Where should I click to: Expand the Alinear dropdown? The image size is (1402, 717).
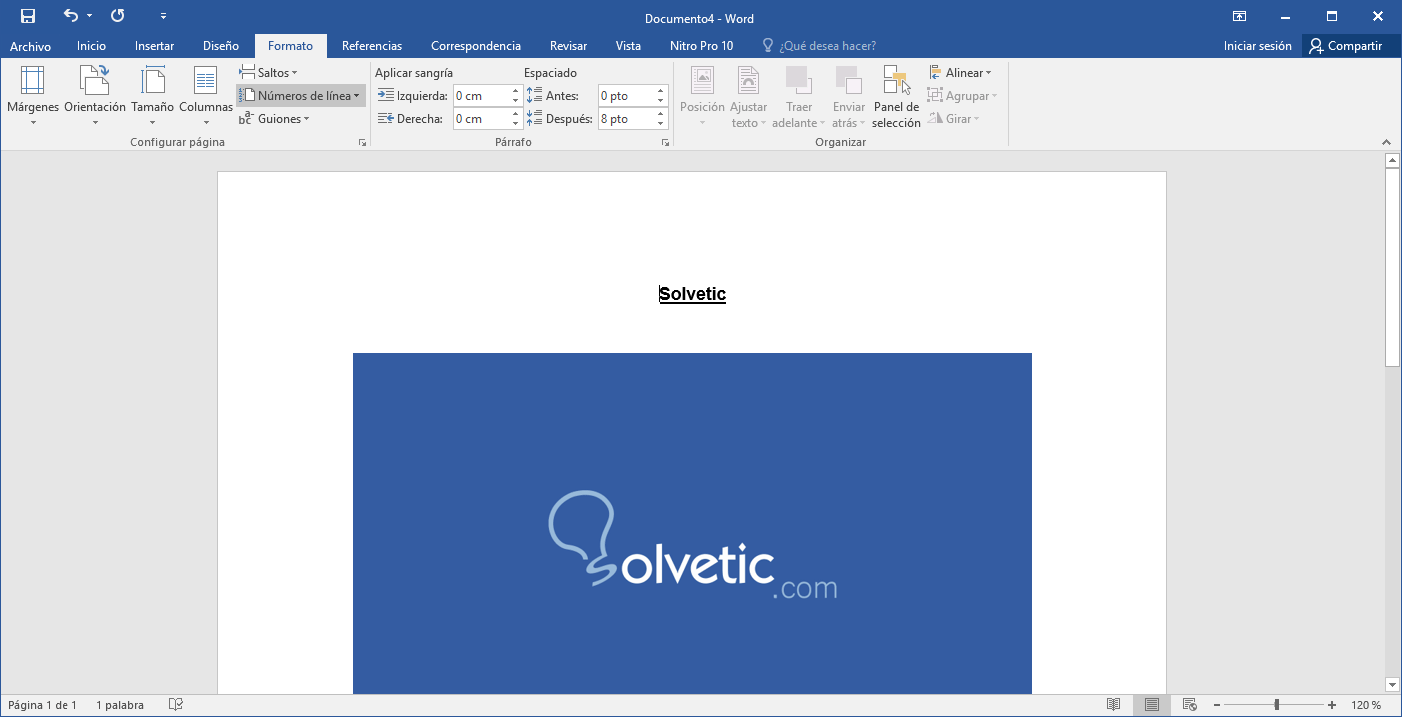[x=960, y=73]
